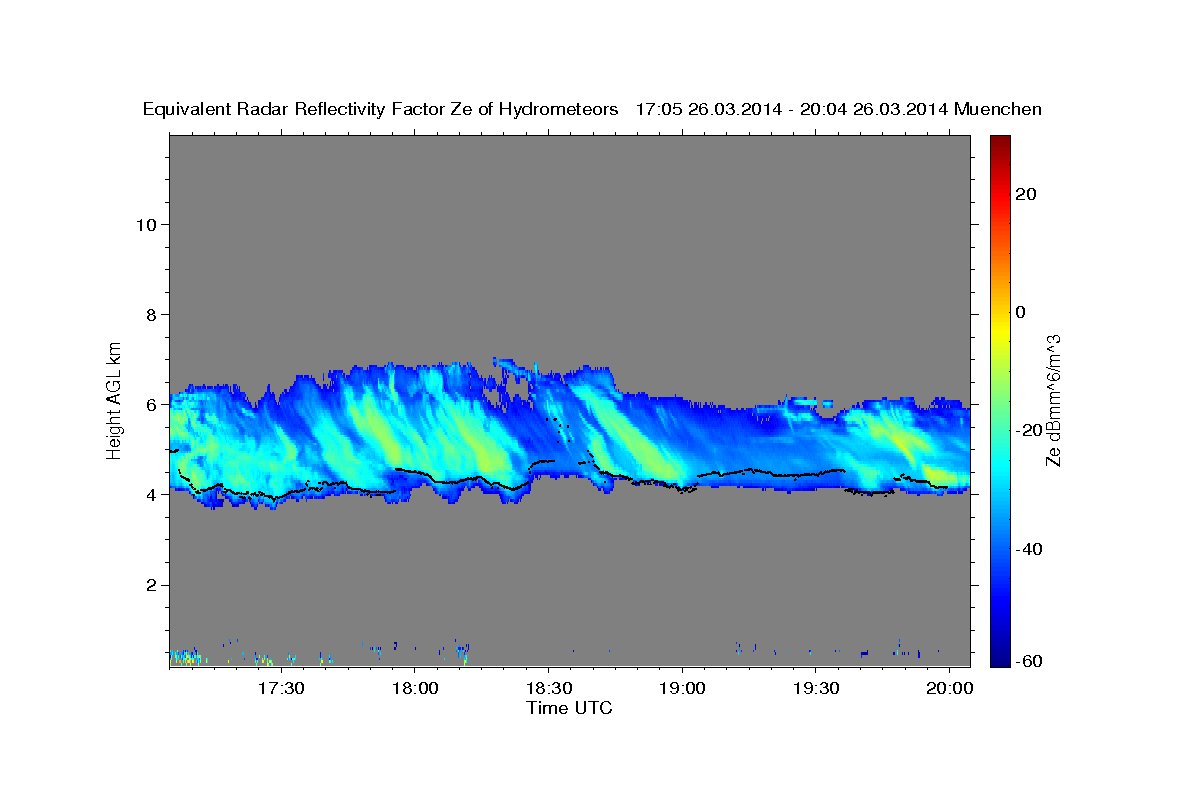Click the 'Height AGL km' axis label
This screenshot has width=1200, height=800.
115,399
